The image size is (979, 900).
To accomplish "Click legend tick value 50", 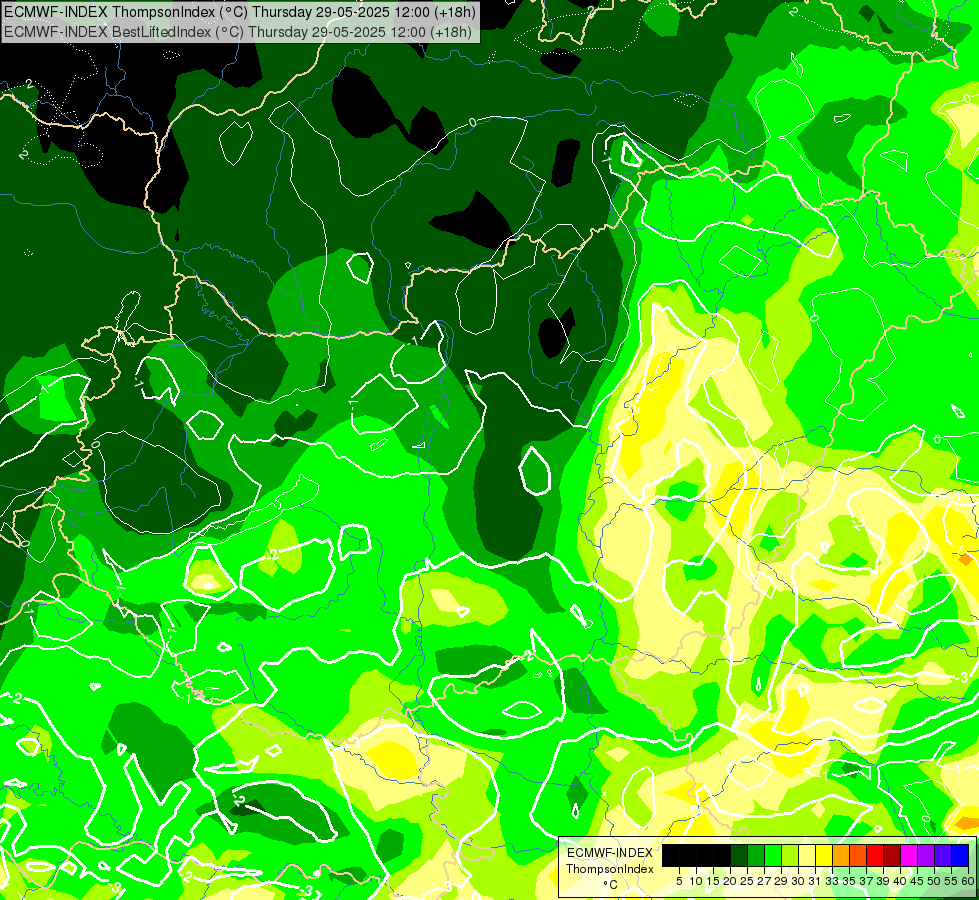I will point(935,881).
